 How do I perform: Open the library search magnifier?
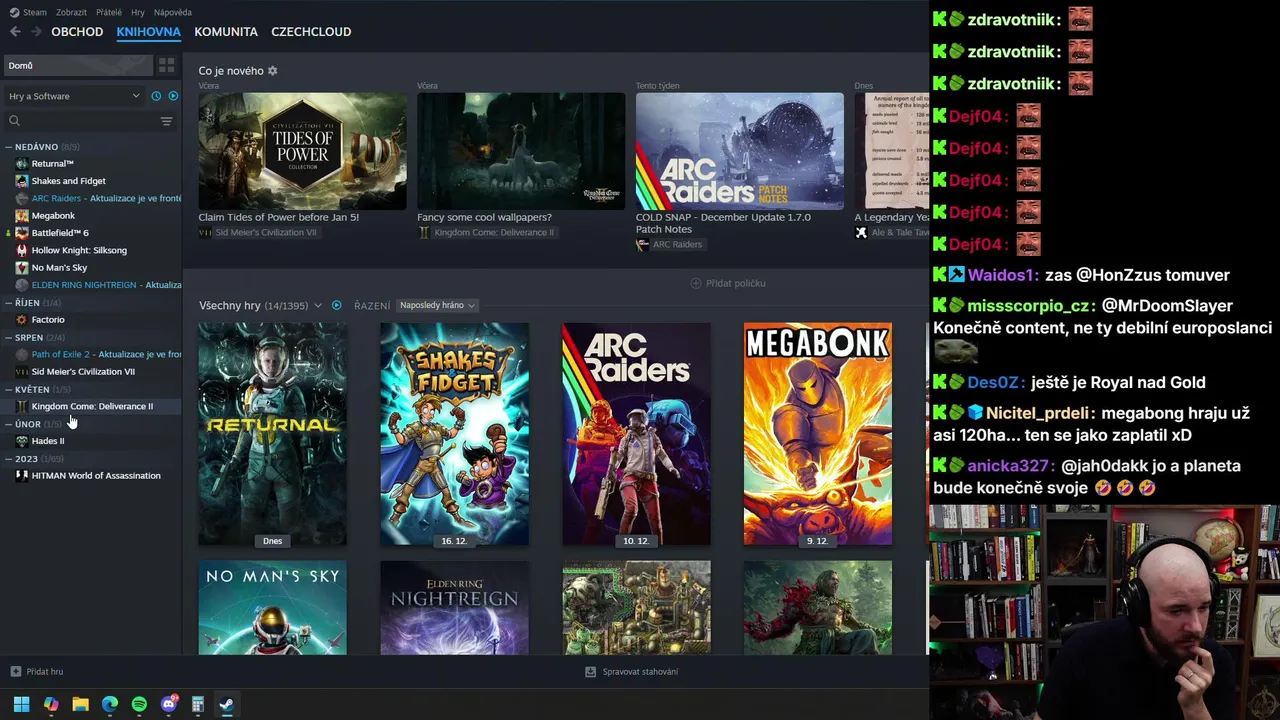pos(14,121)
